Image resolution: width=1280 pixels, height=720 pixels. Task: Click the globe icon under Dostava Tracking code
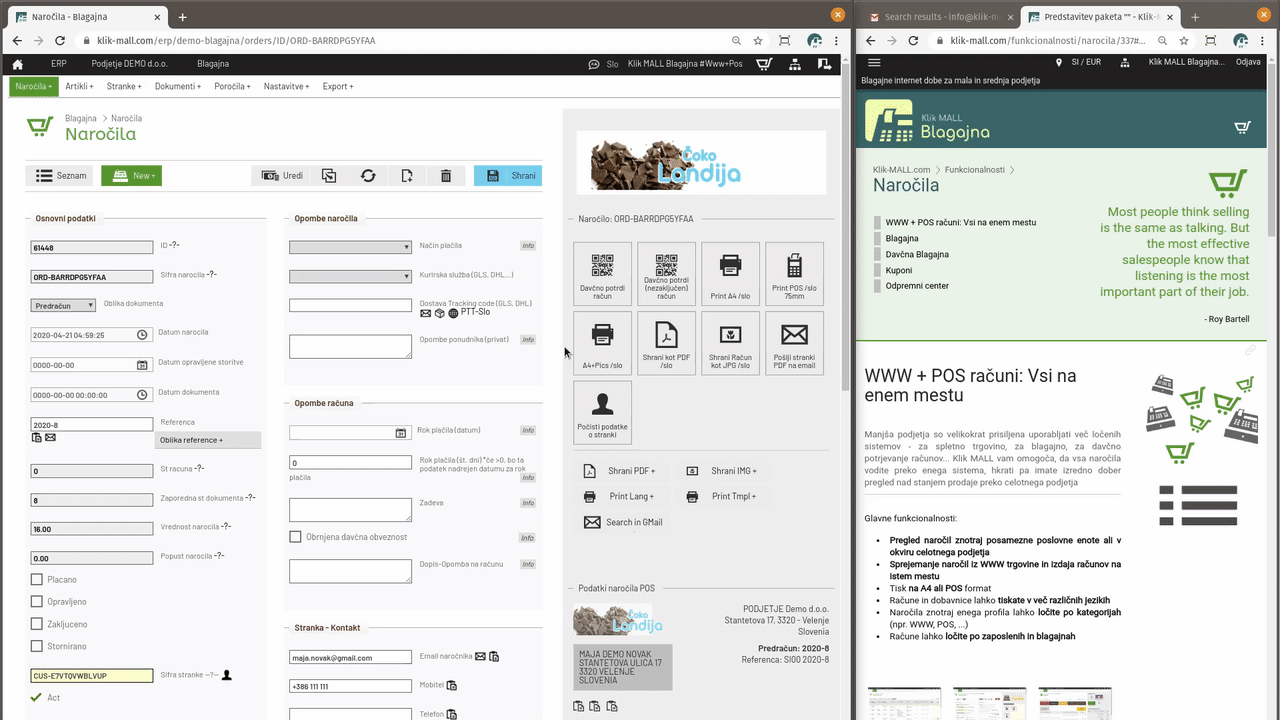coord(453,313)
